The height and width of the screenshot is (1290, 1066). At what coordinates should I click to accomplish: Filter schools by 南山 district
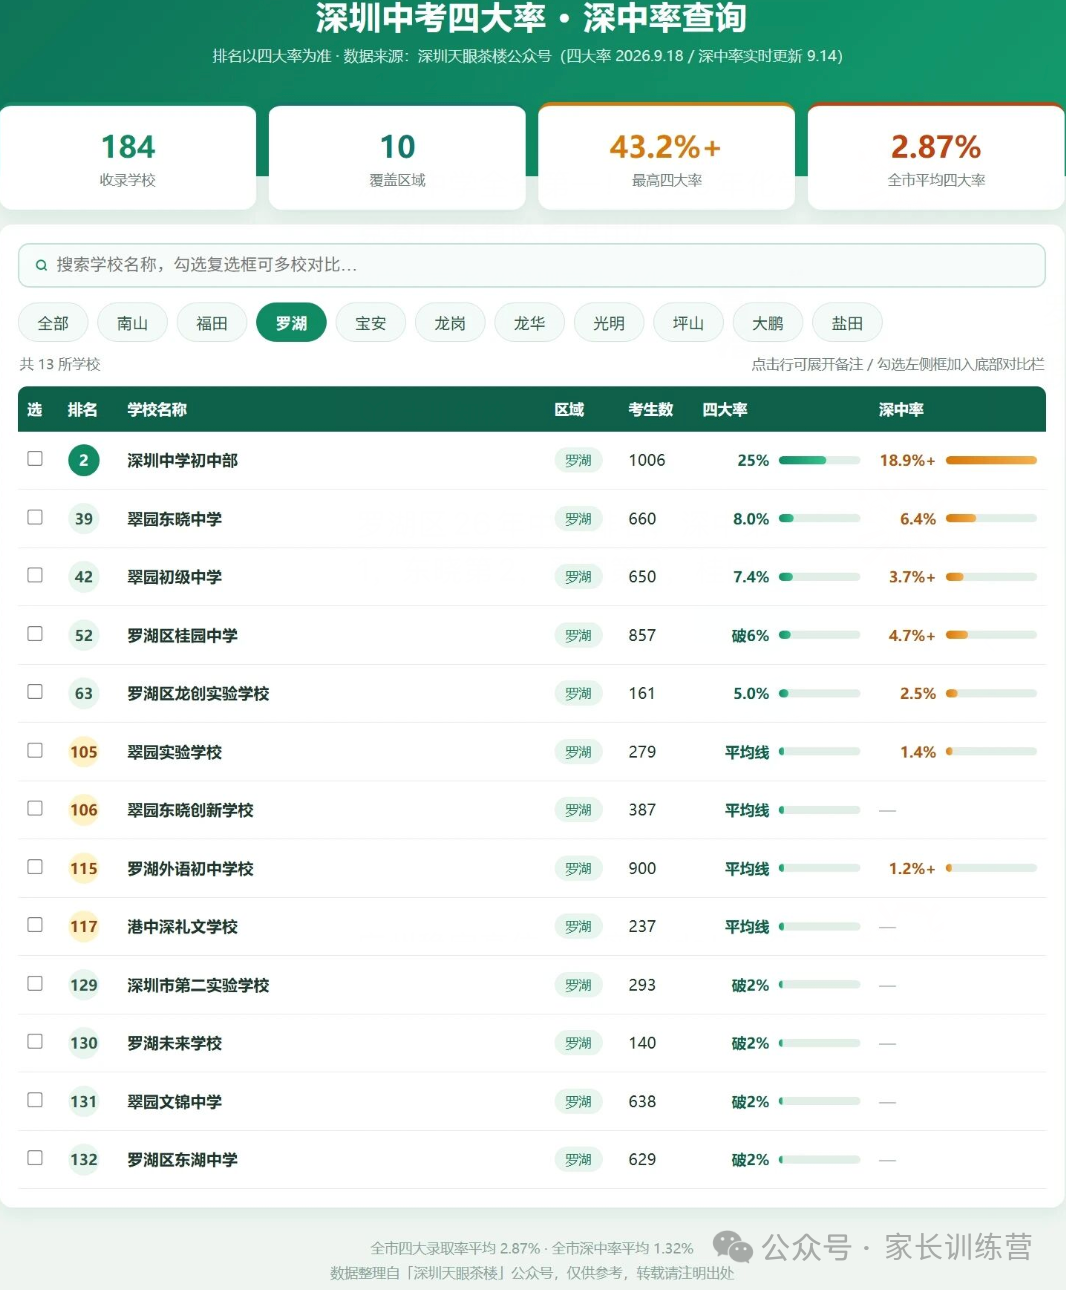pyautogui.click(x=132, y=323)
